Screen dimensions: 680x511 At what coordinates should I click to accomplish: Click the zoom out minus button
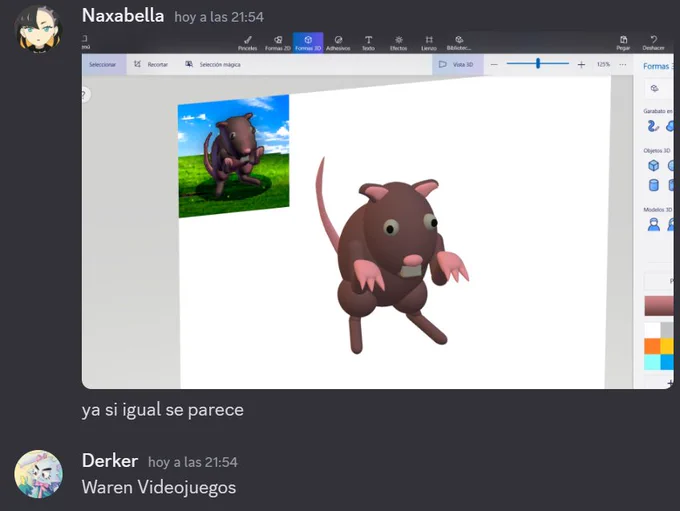(x=494, y=65)
